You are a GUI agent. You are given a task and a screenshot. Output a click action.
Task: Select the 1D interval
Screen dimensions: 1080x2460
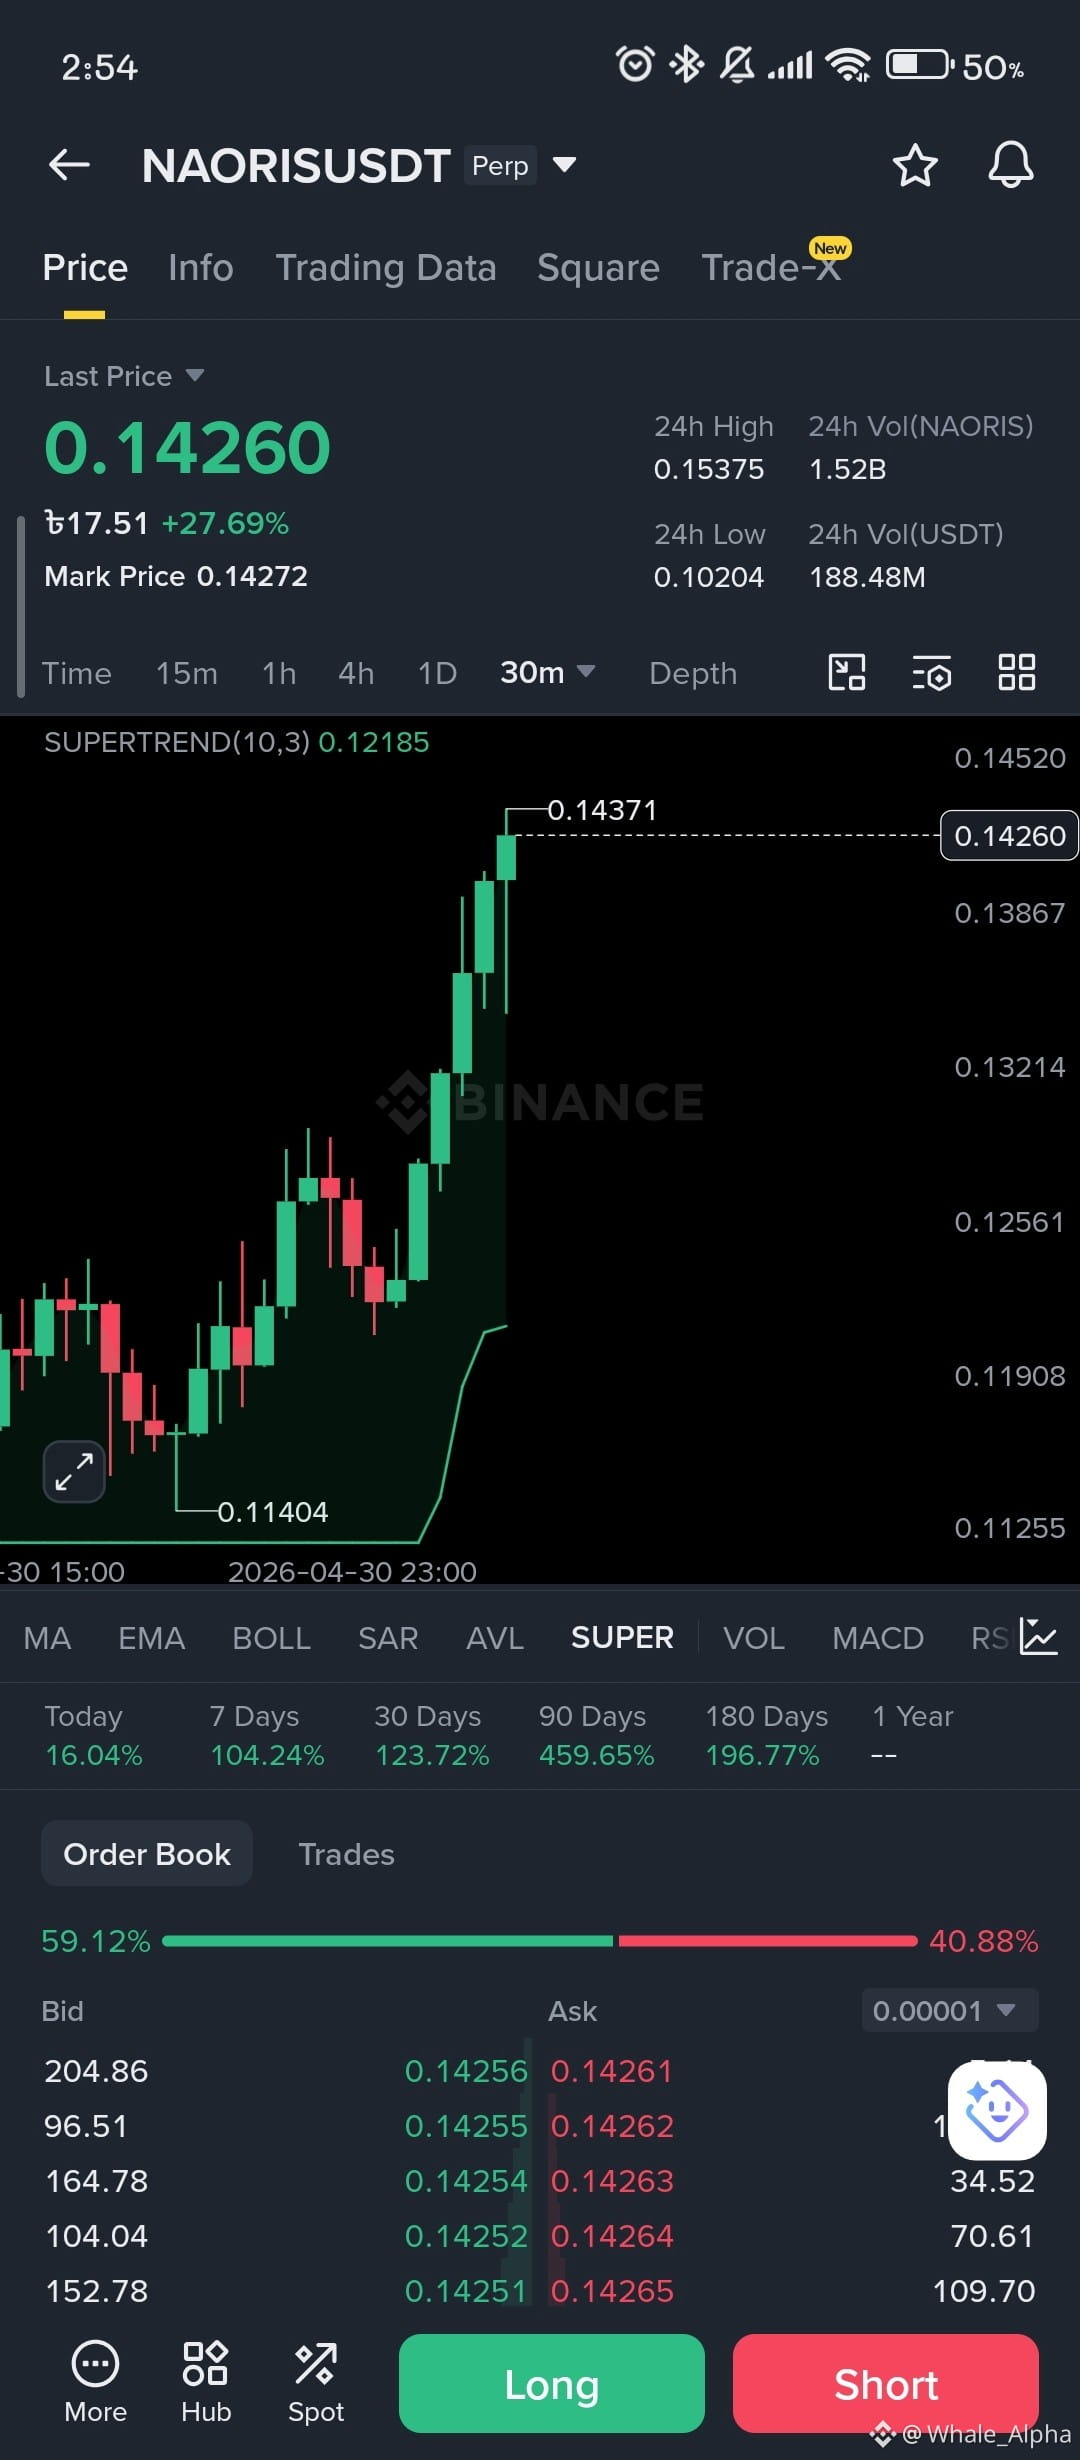[437, 673]
